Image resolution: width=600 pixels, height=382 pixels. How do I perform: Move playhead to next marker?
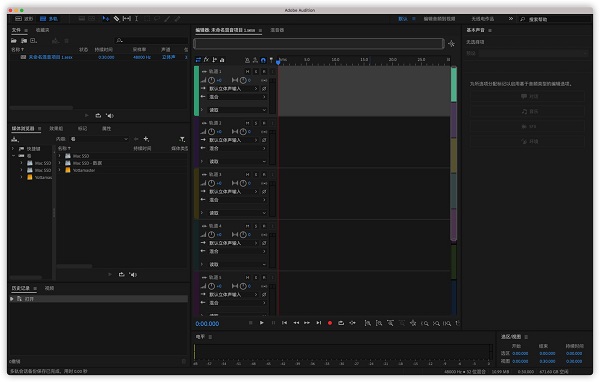tap(319, 323)
